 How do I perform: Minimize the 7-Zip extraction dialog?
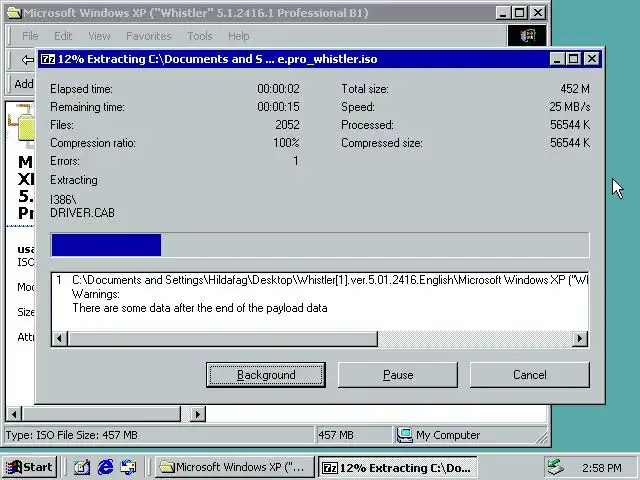coord(557,59)
